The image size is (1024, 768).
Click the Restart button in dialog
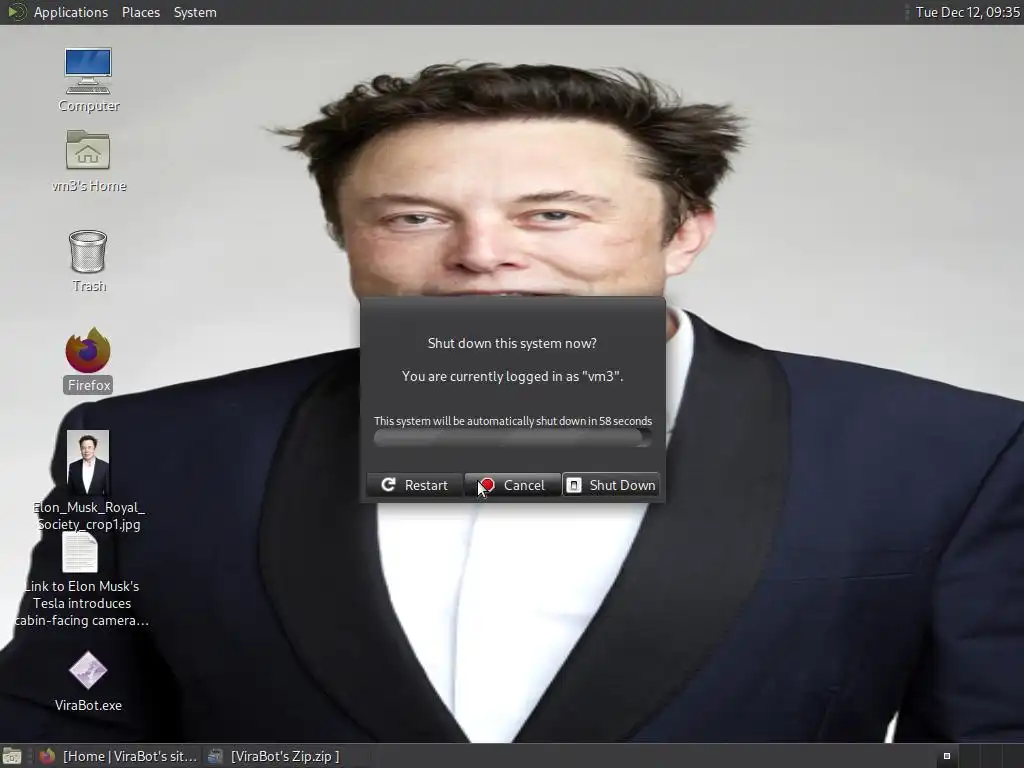415,485
